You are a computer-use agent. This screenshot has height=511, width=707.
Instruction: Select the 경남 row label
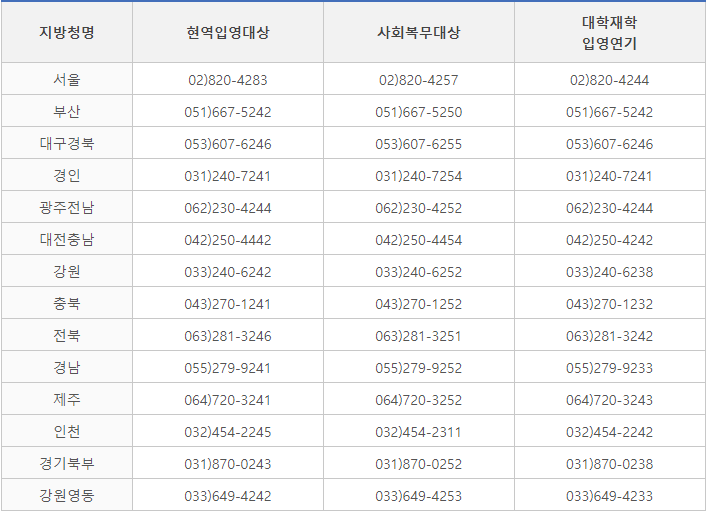tap(67, 368)
